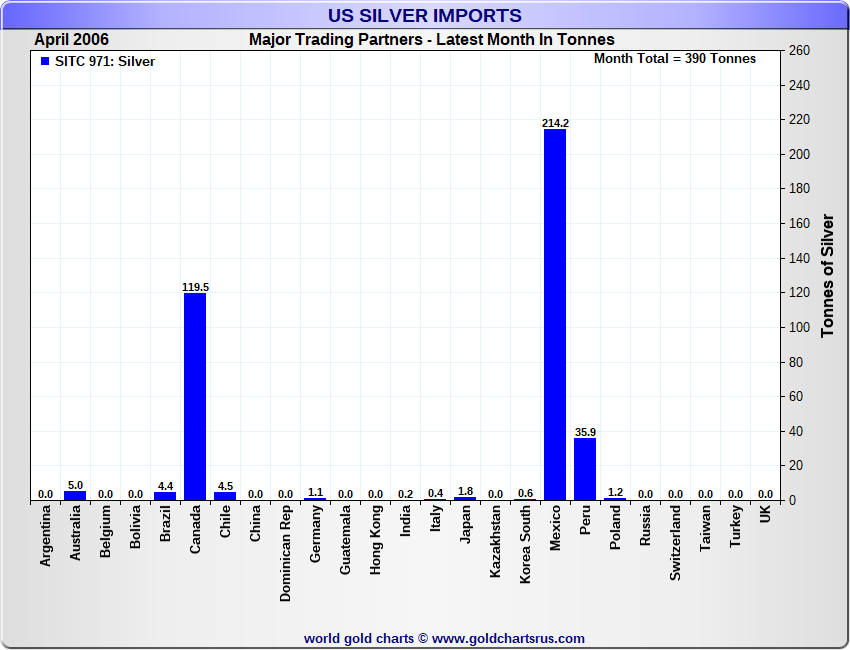Click the blue SITC 971 legend swatch
Screen dimensions: 850x650
pos(44,62)
